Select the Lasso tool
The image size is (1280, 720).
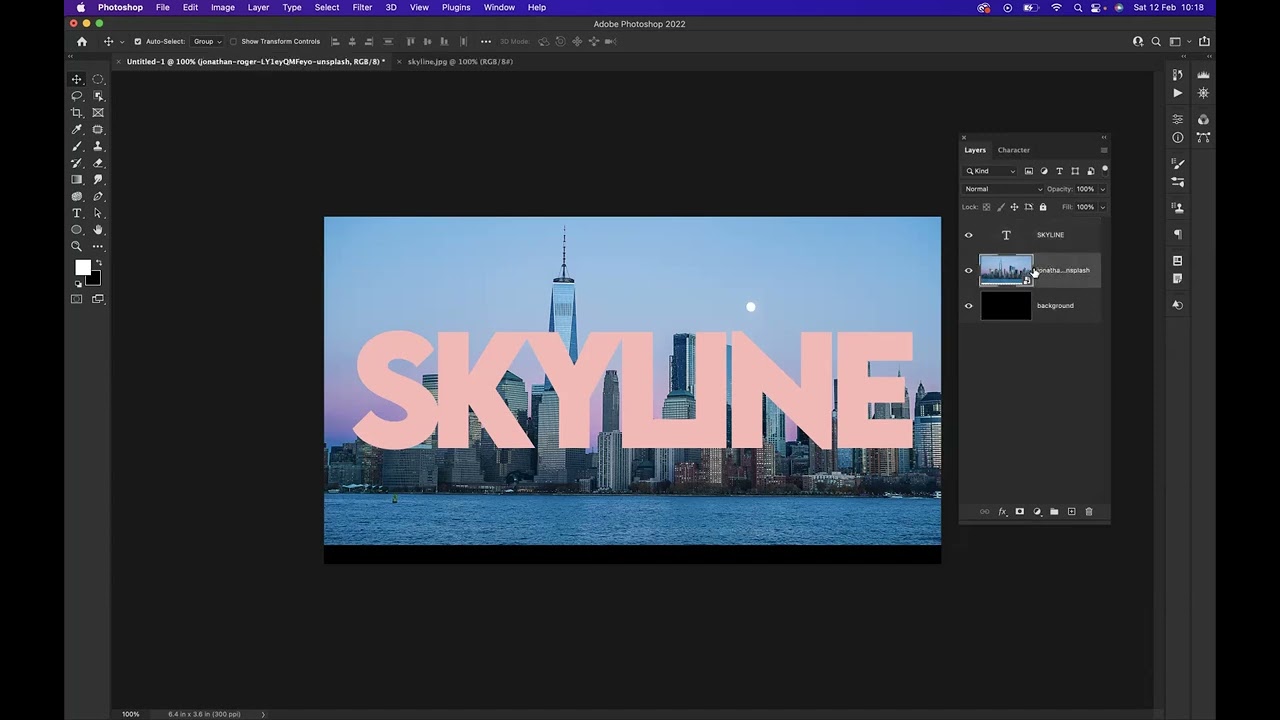[76, 96]
